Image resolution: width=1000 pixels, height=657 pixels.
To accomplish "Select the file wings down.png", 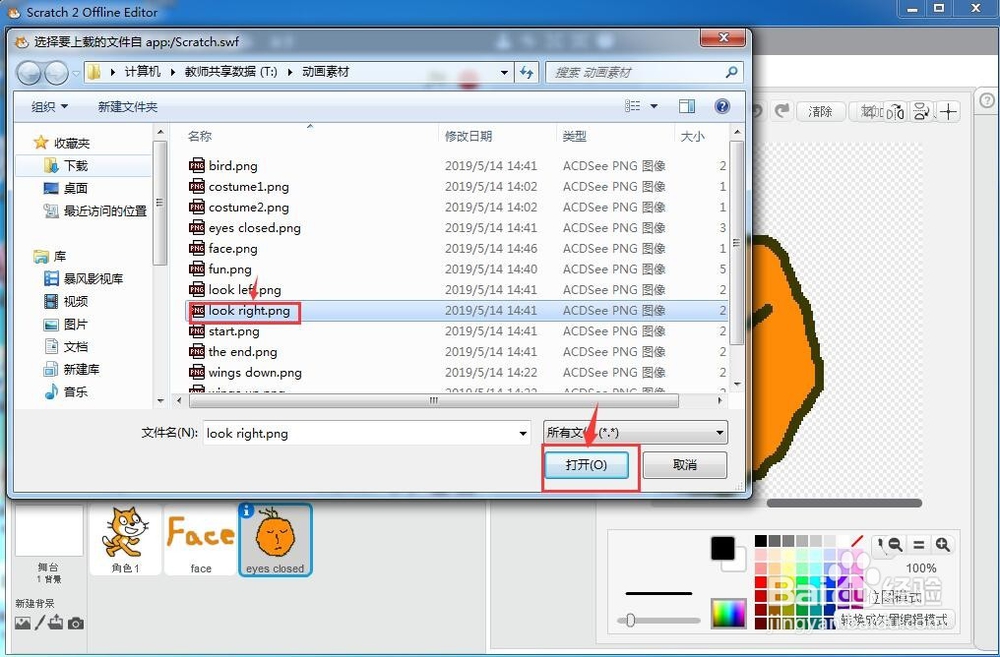I will 255,373.
